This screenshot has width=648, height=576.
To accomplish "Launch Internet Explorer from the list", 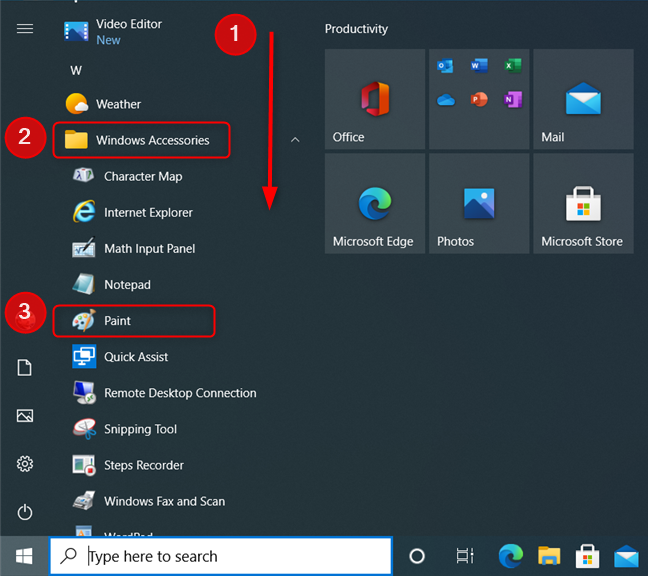I will point(133,212).
